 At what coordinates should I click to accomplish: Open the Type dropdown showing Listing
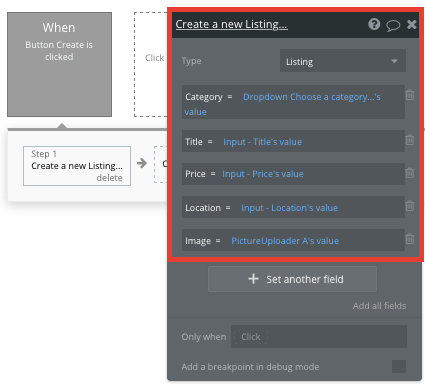(x=343, y=61)
